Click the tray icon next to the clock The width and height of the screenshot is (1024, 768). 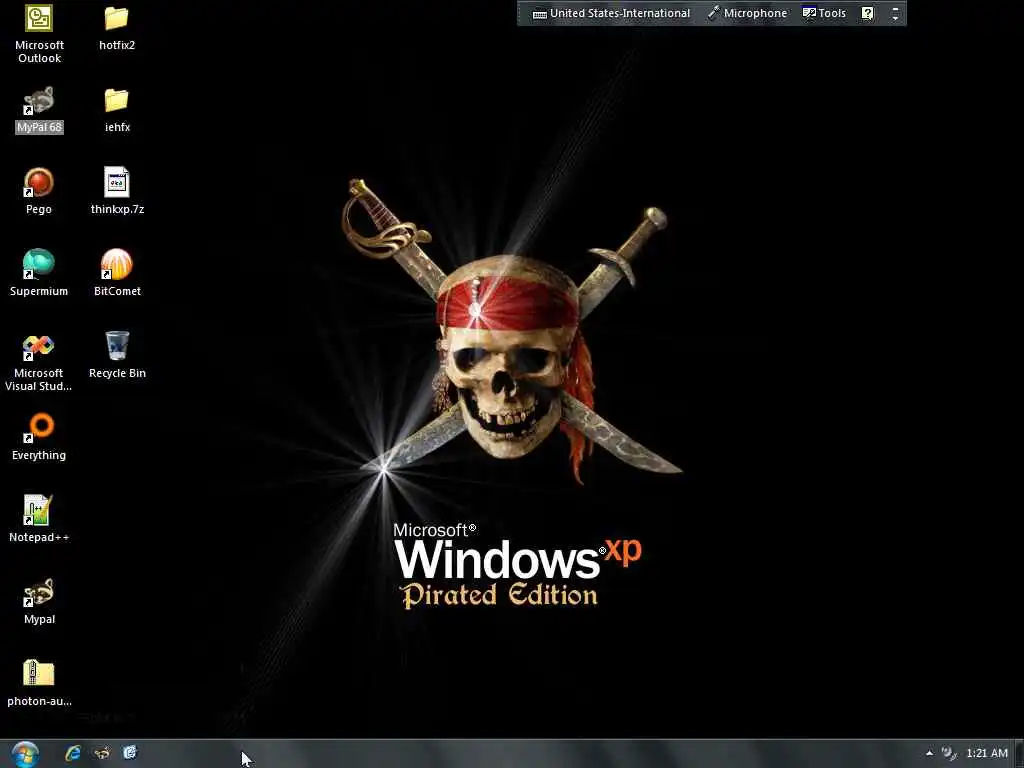949,754
